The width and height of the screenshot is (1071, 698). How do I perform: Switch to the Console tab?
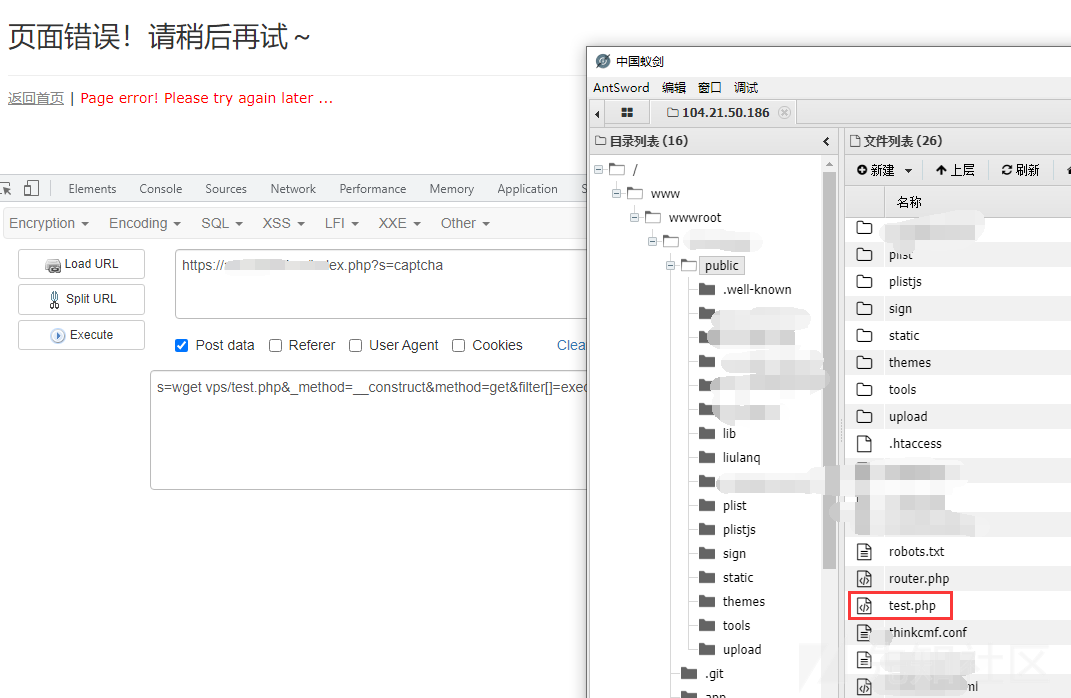point(161,189)
